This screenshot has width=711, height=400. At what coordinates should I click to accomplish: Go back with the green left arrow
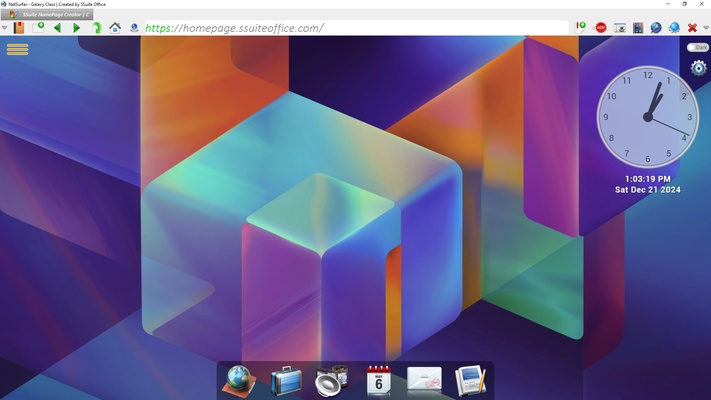pos(57,28)
